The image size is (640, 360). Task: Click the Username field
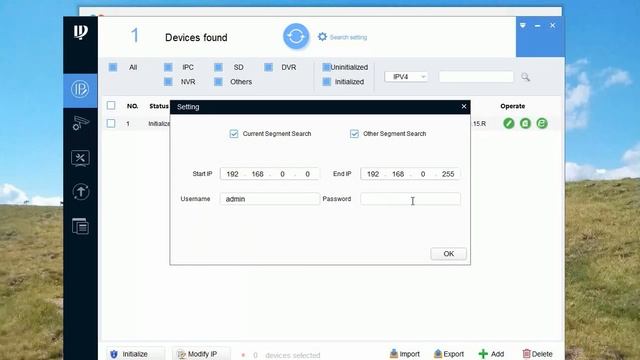pyautogui.click(x=269, y=199)
